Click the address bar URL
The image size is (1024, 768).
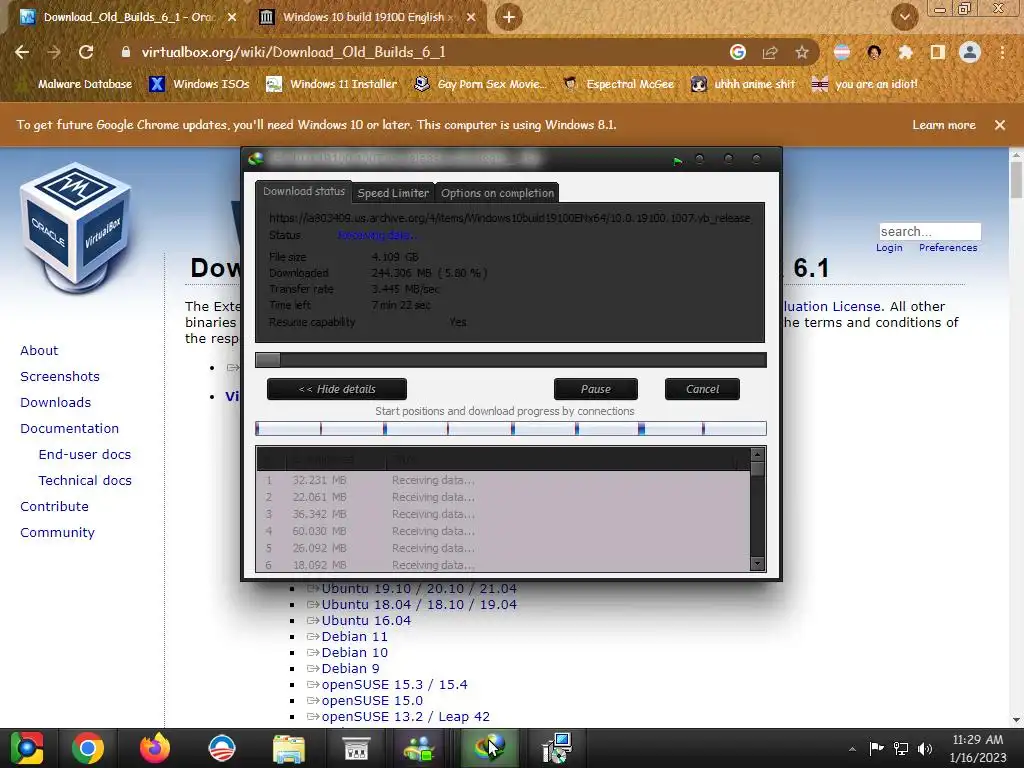(x=293, y=52)
